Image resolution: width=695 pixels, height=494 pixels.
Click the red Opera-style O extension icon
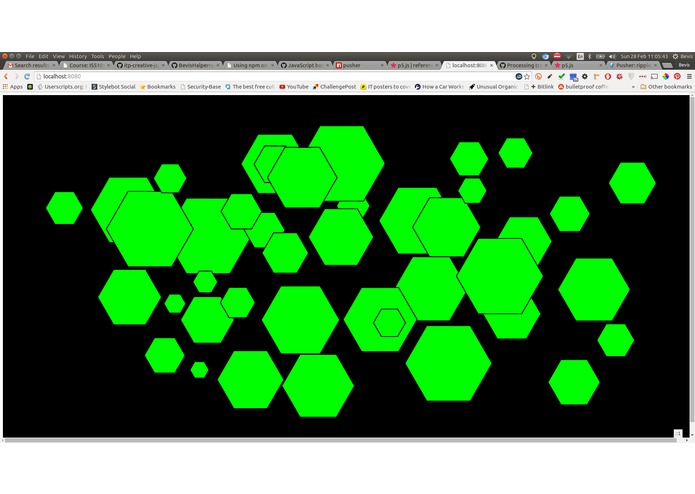pos(608,77)
